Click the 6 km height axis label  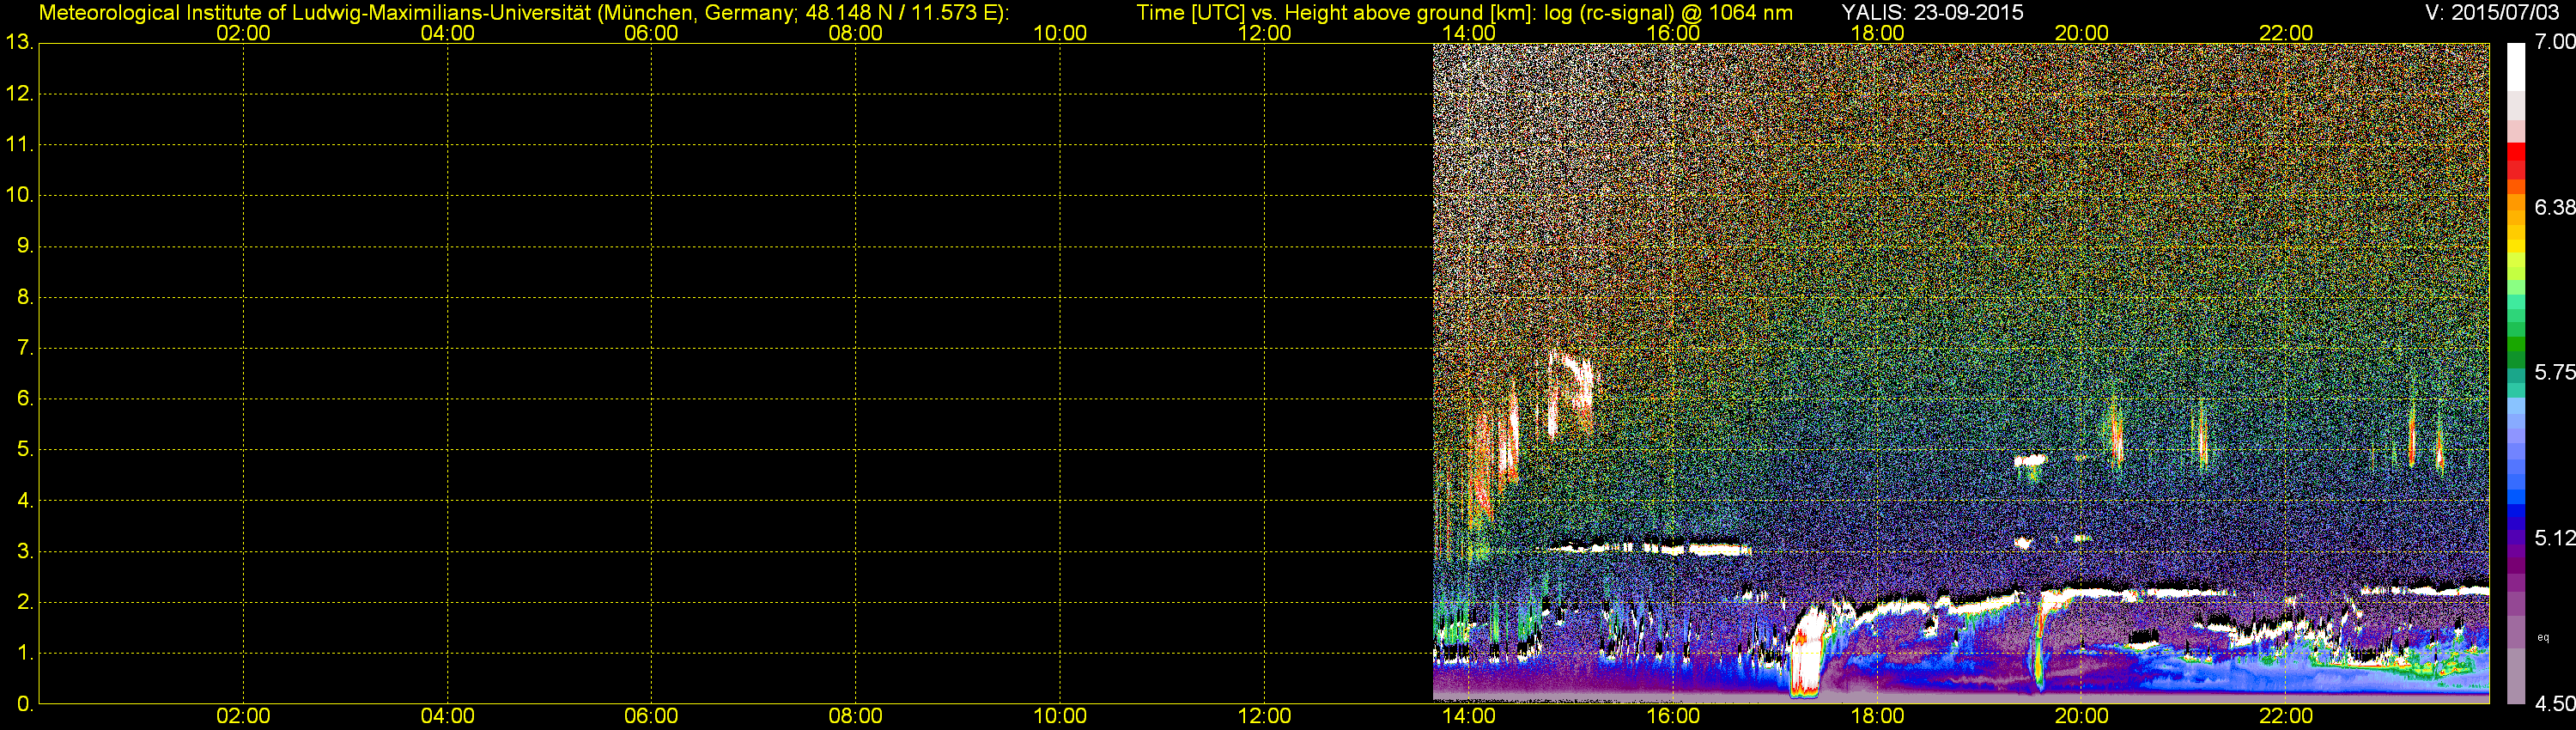(24, 399)
